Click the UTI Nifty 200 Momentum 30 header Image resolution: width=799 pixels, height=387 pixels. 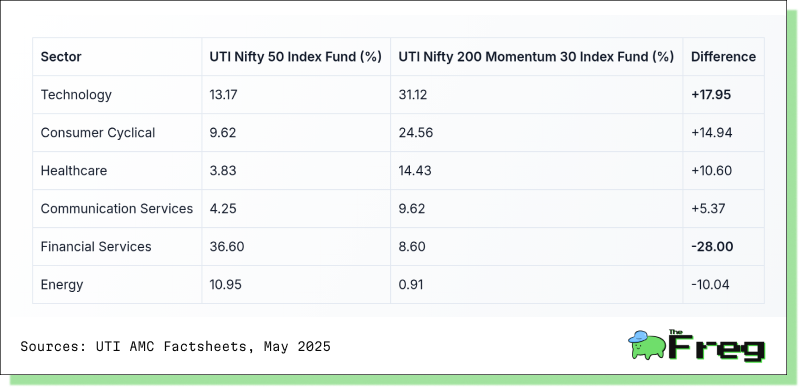(x=536, y=57)
